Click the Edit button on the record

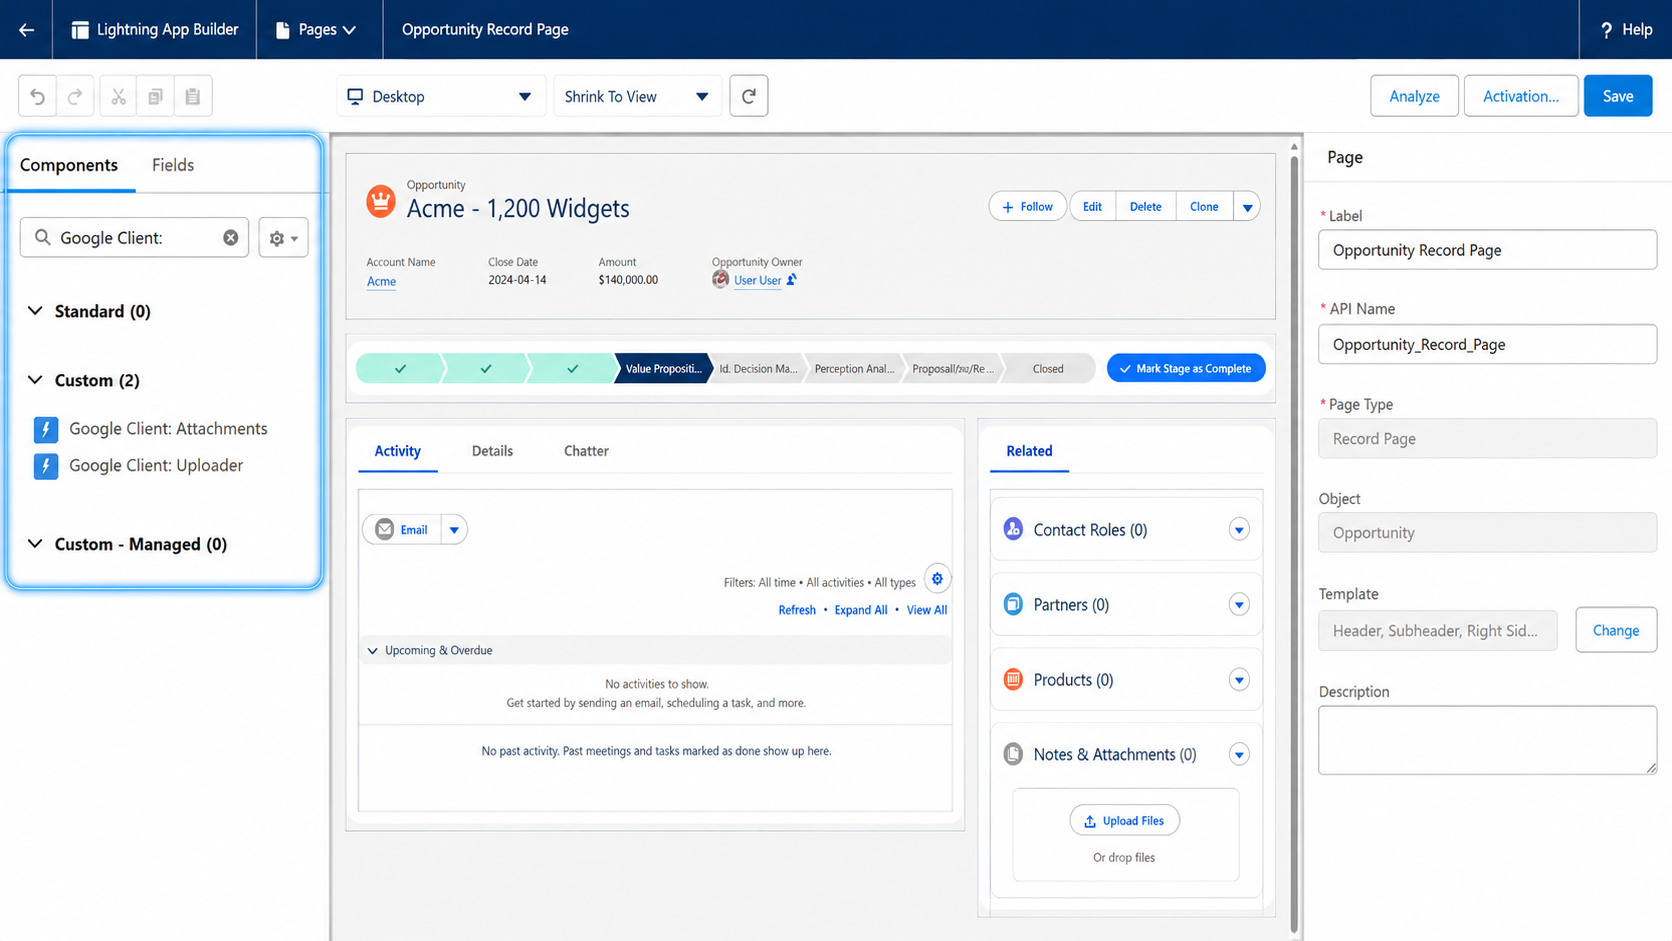point(1092,207)
